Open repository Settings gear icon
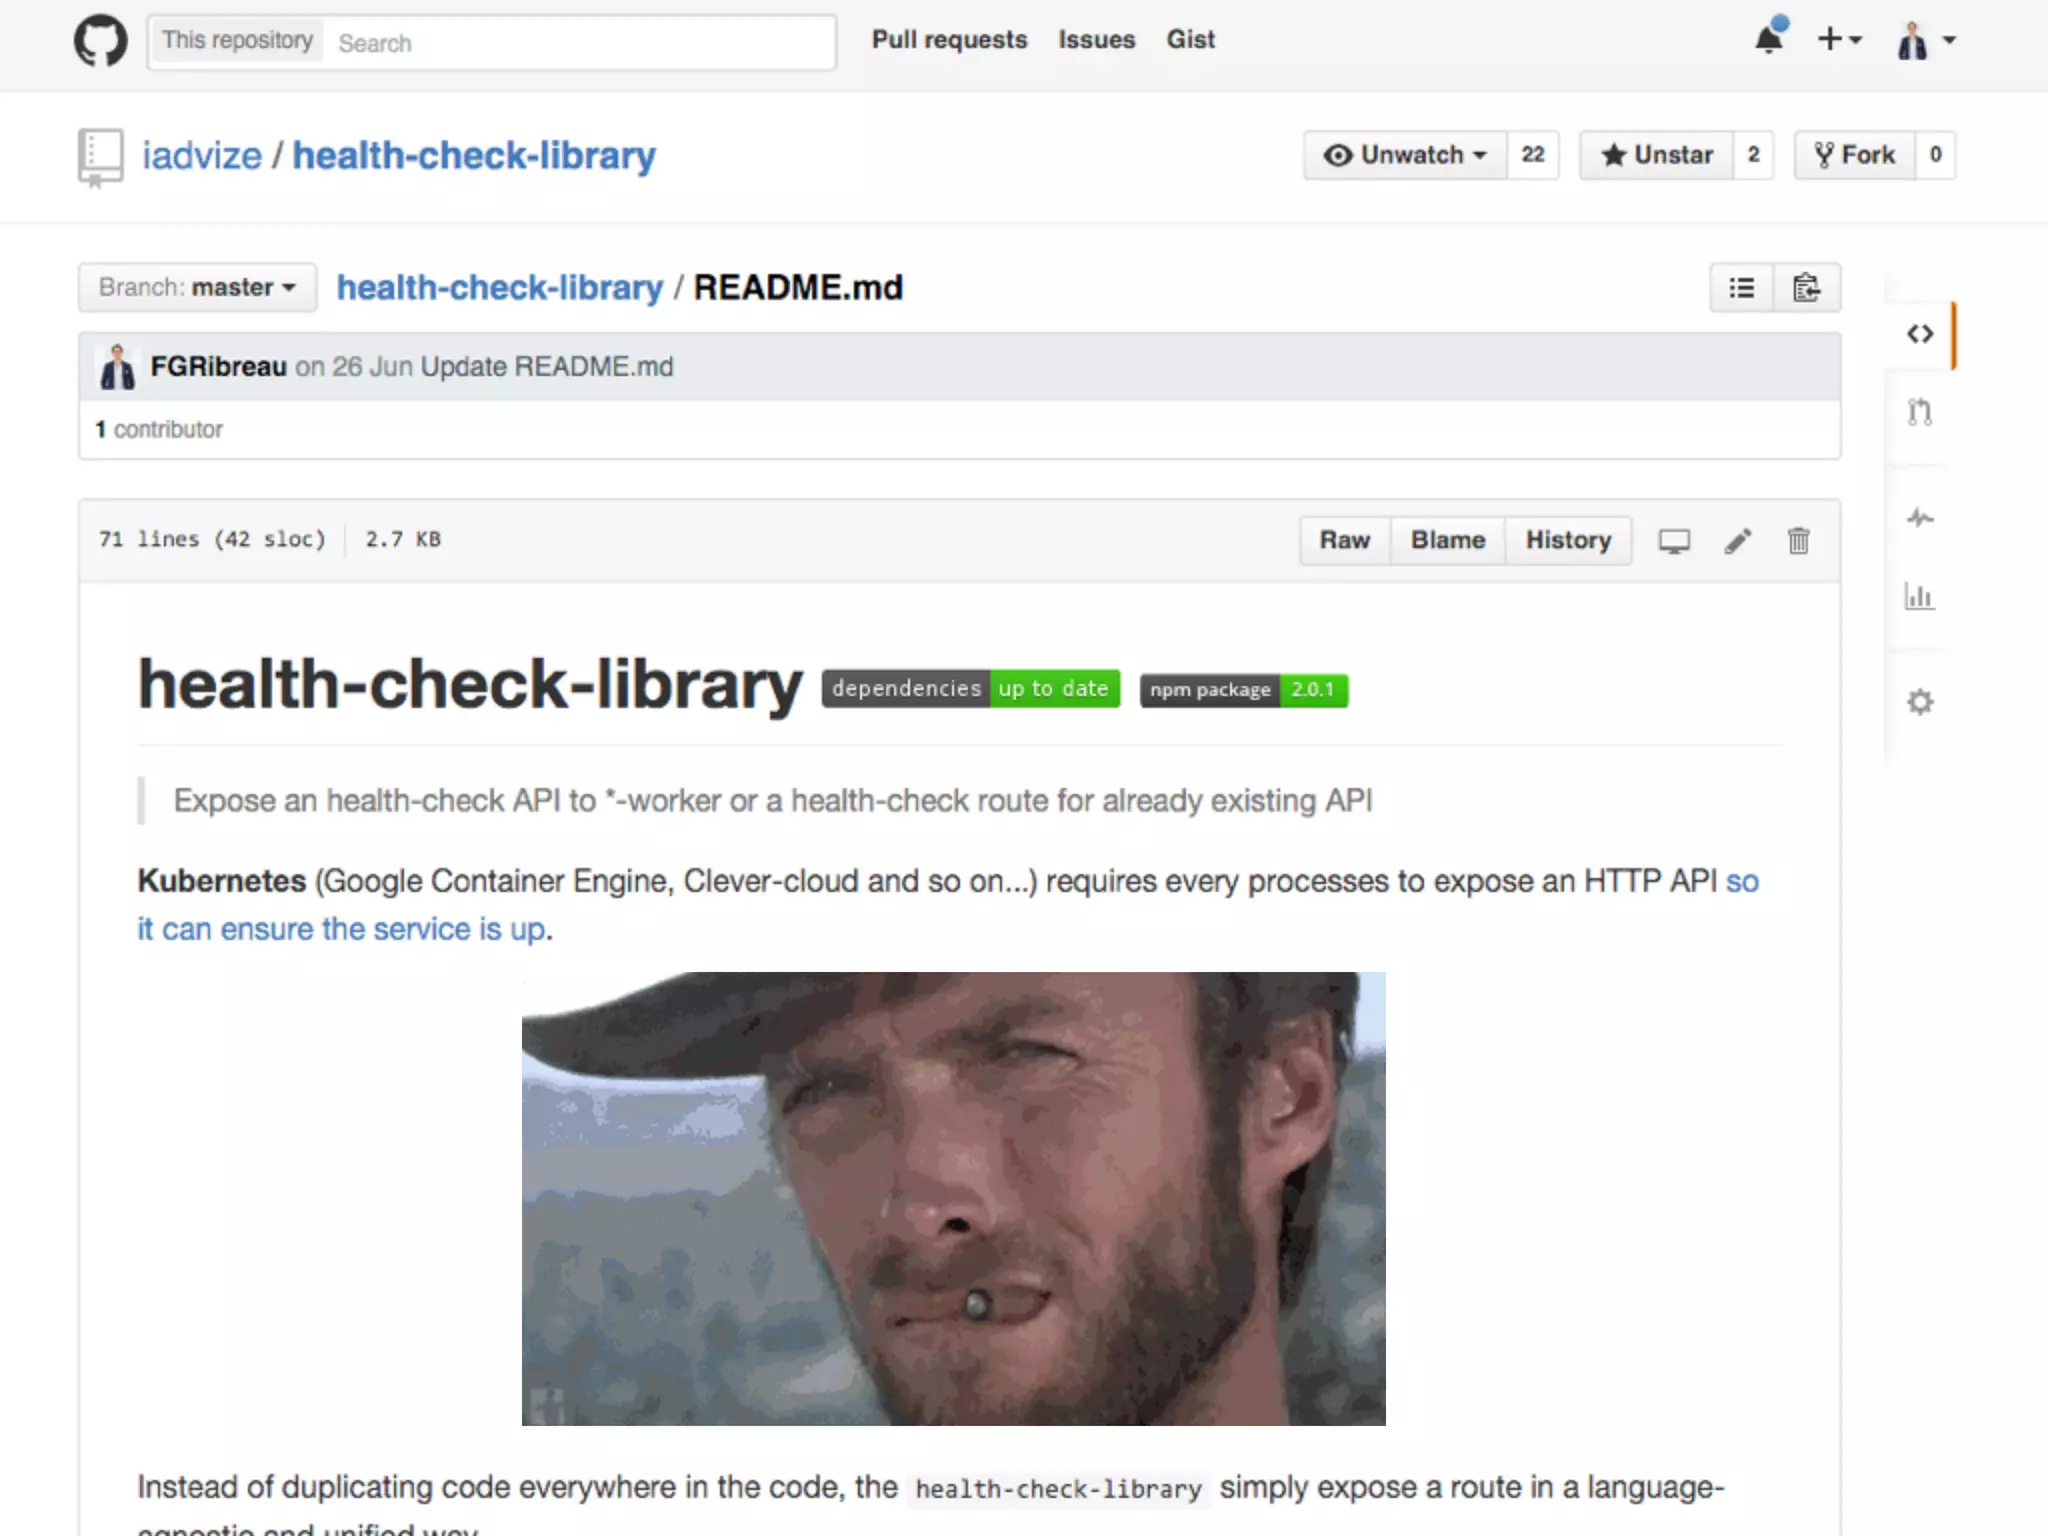Screen dimensions: 2048x1536 click(x=1919, y=702)
